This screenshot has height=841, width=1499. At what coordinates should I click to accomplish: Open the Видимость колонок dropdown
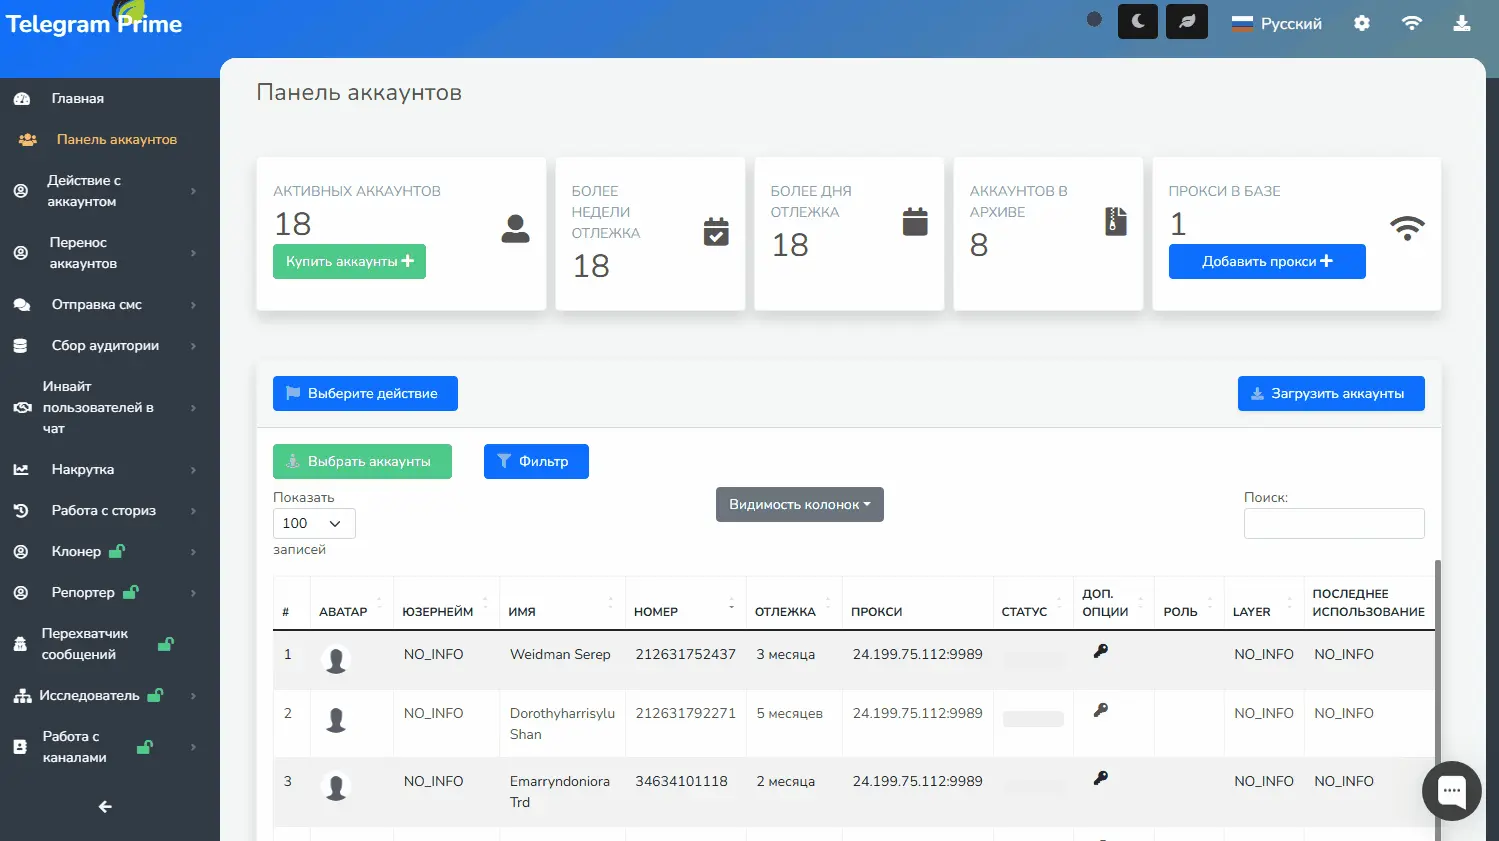click(x=799, y=504)
